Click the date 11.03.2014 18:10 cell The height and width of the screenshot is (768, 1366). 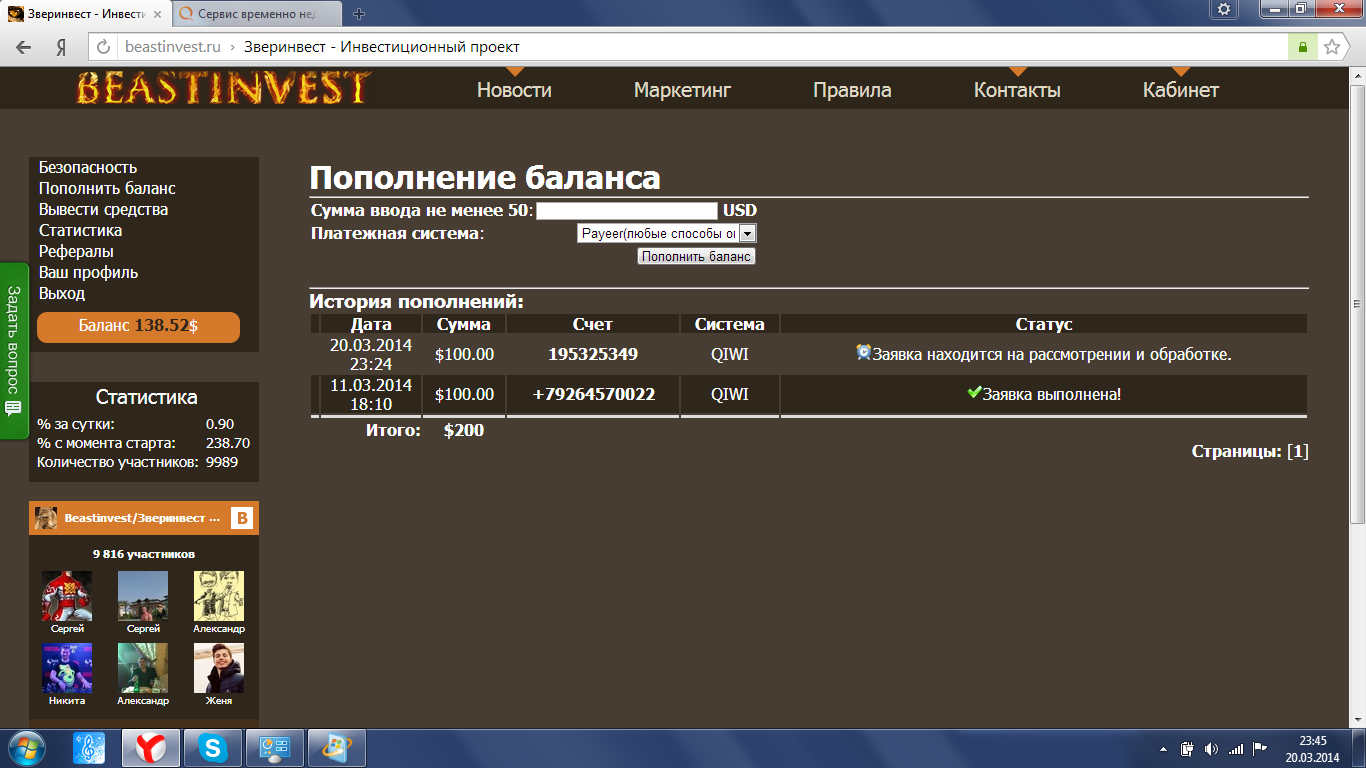coord(371,395)
